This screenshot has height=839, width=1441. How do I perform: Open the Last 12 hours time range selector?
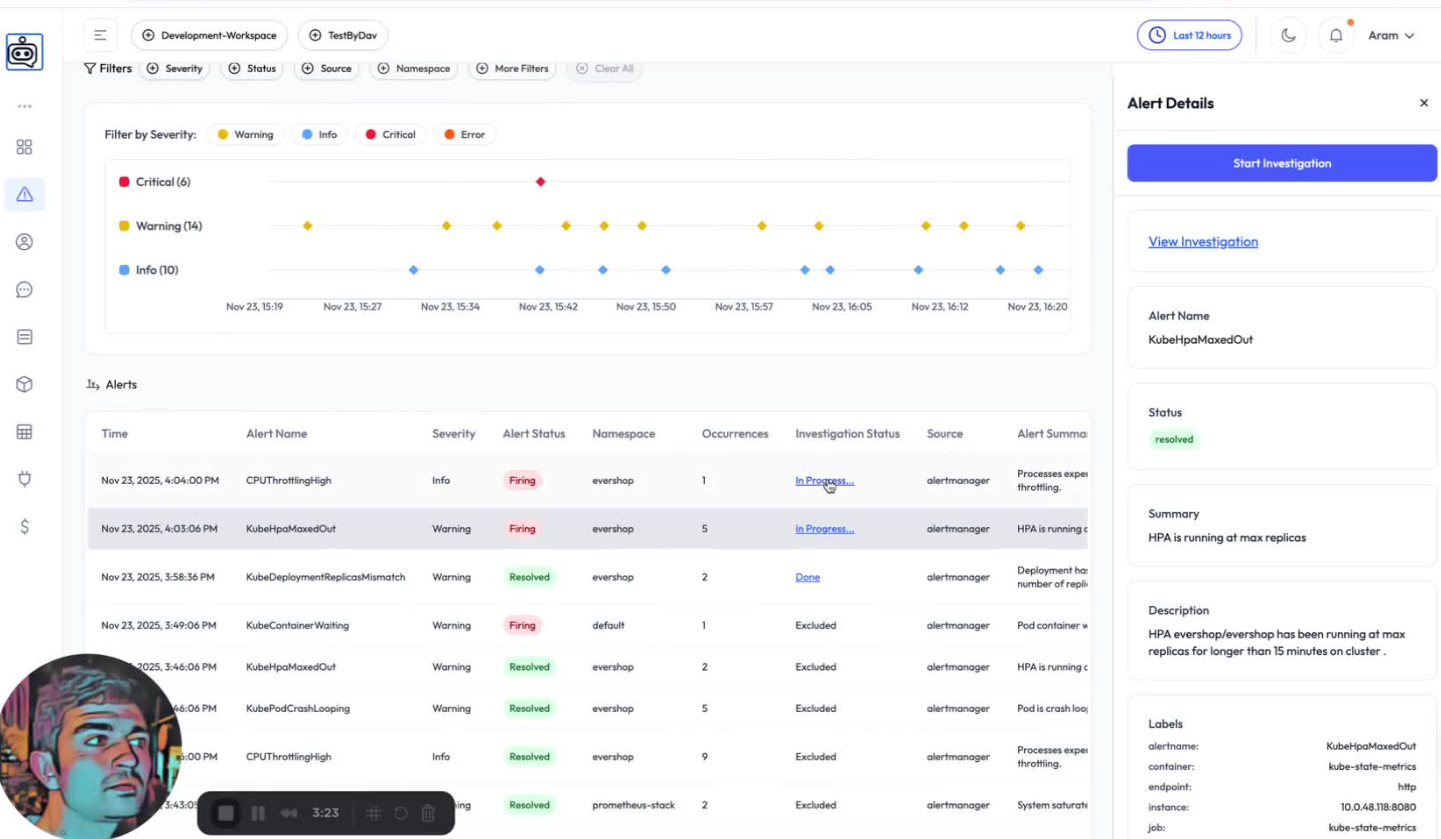click(x=1189, y=36)
